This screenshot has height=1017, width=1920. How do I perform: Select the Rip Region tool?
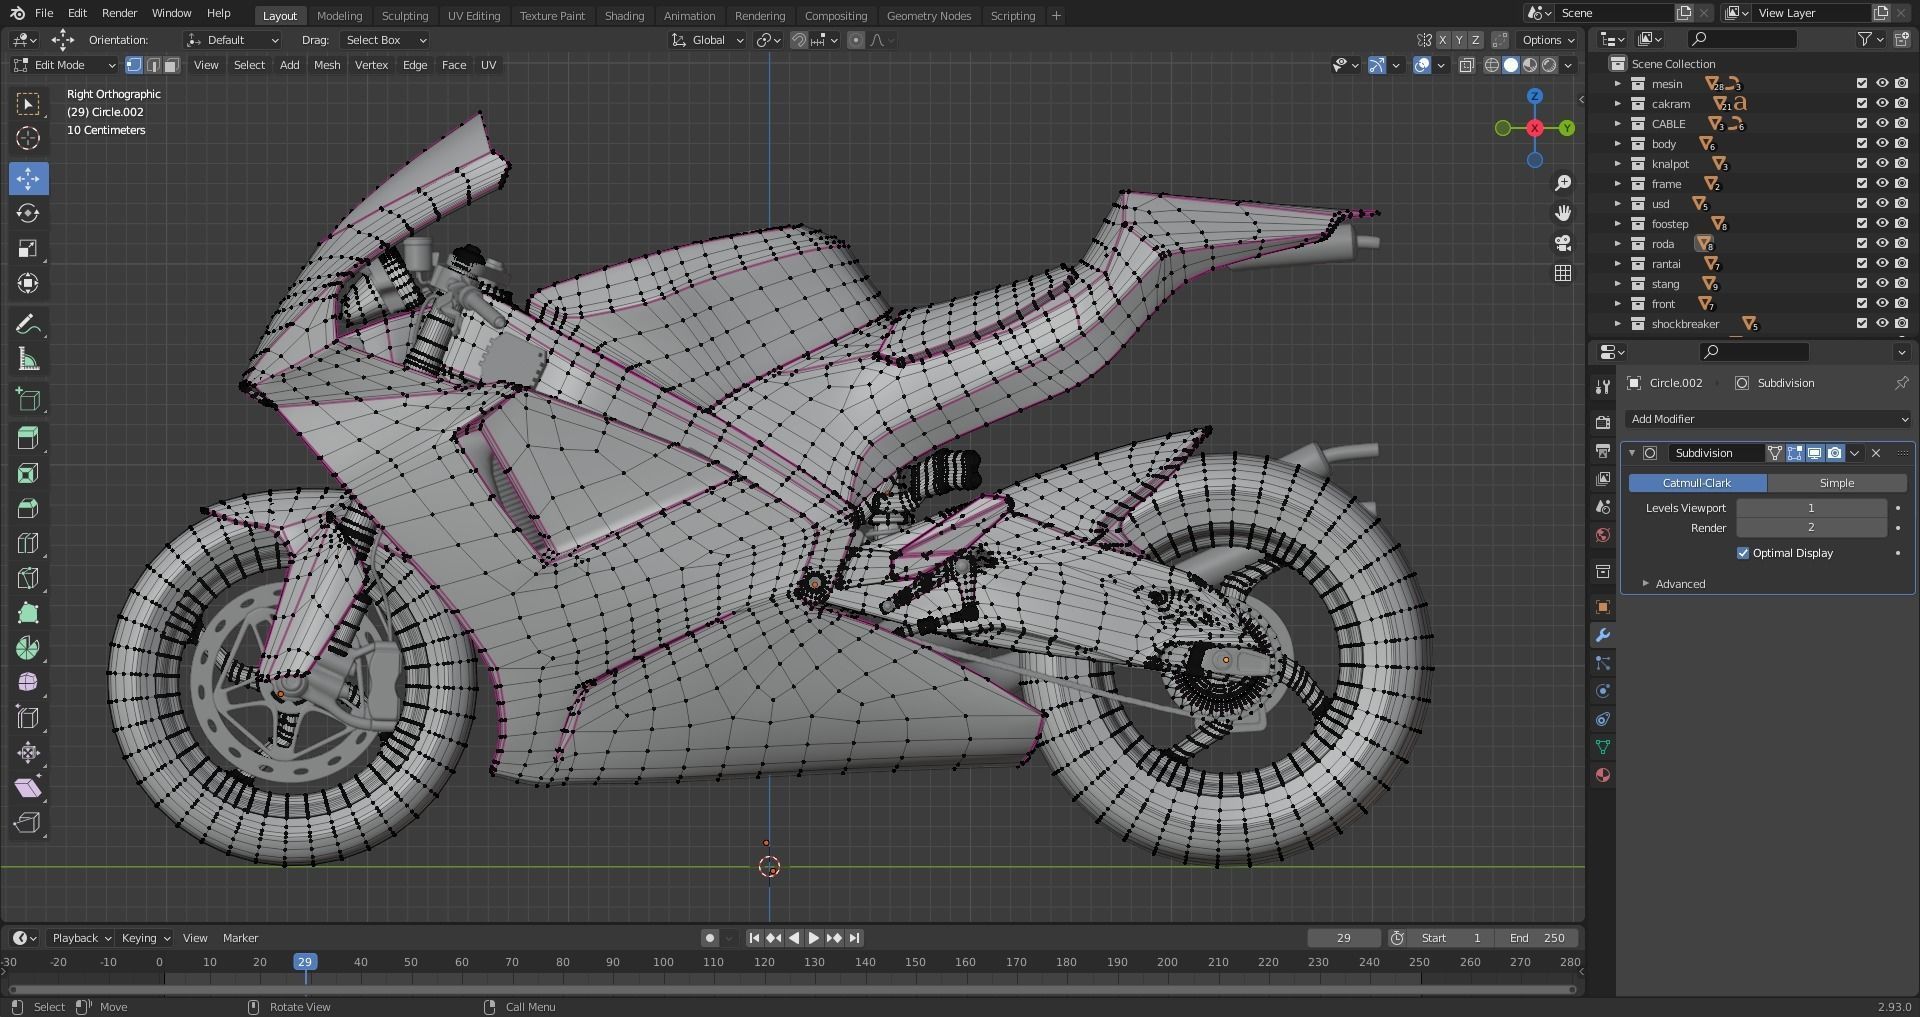tap(28, 823)
